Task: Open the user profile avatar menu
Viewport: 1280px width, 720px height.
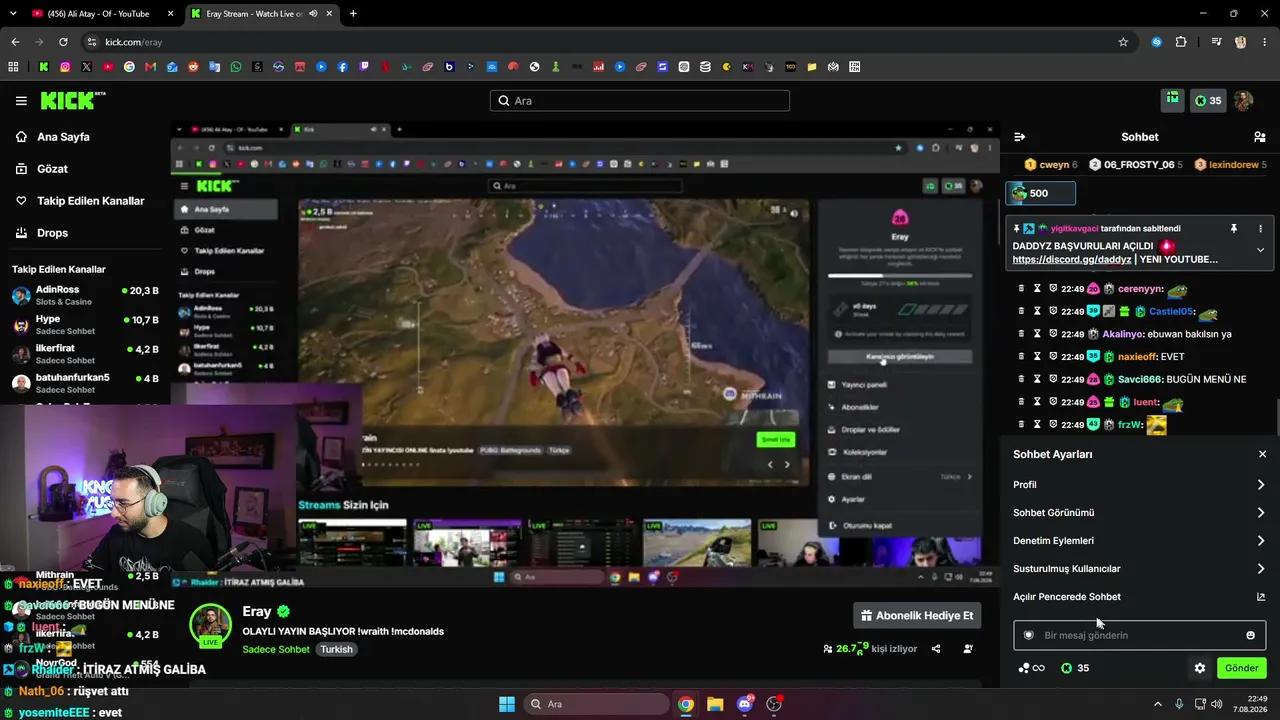Action: [x=1243, y=100]
